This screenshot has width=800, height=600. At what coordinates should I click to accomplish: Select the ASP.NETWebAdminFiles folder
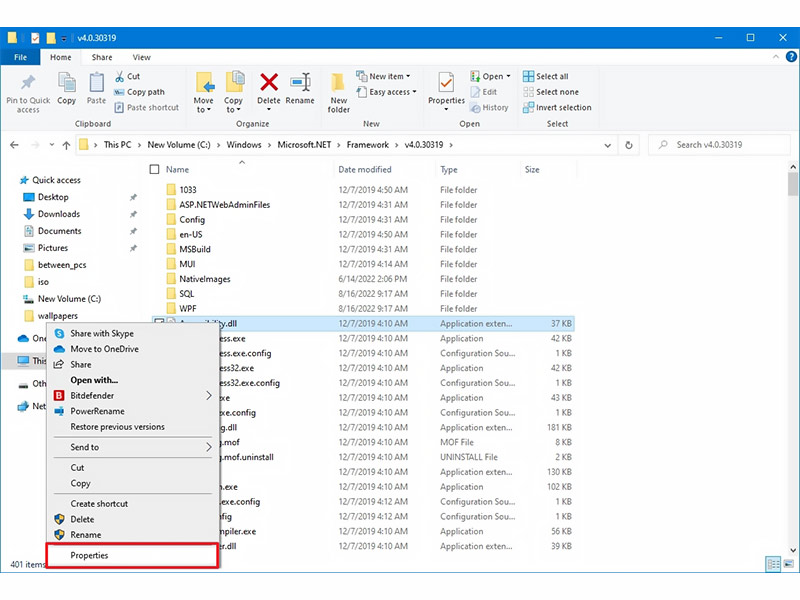pyautogui.click(x=224, y=205)
